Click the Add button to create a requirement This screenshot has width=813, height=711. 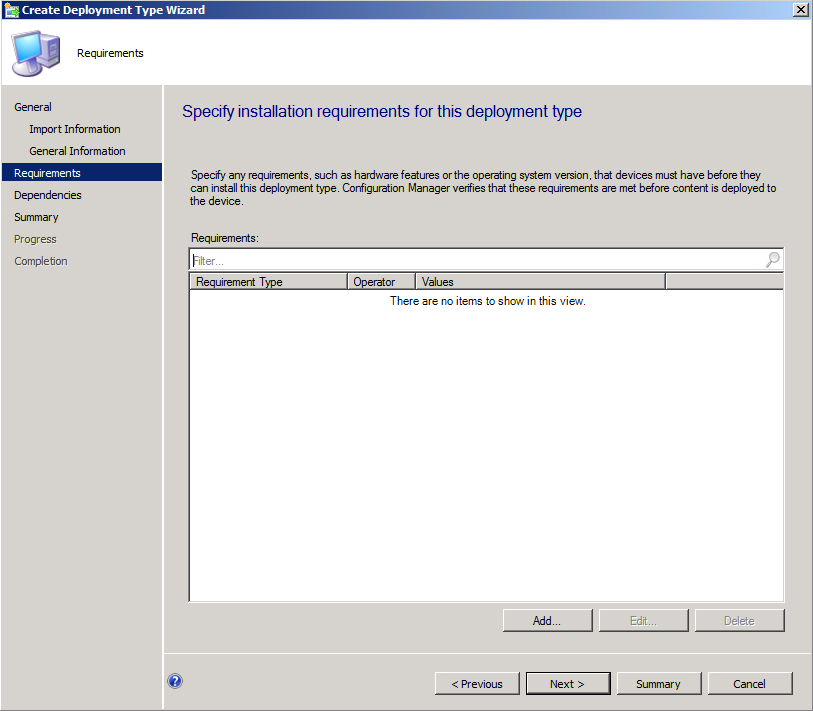click(547, 620)
